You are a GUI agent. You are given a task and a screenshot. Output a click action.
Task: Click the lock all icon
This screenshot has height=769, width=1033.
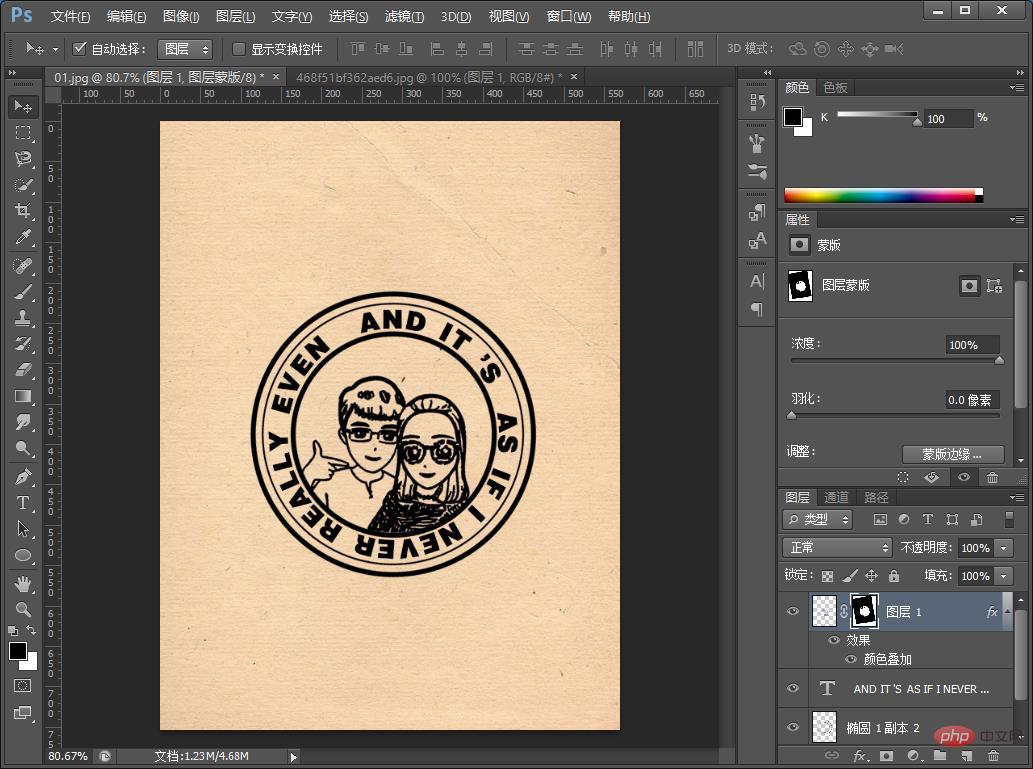pos(894,576)
